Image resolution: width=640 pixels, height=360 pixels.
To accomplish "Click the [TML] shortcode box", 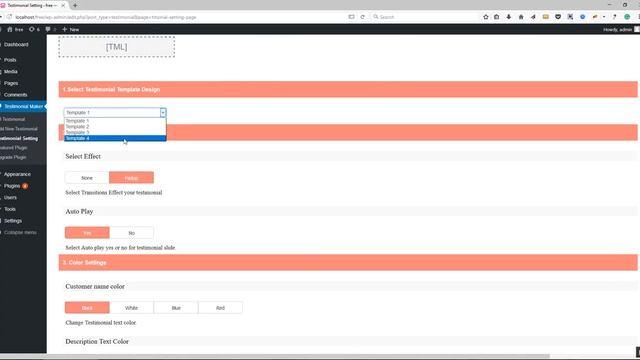I will pos(117,47).
